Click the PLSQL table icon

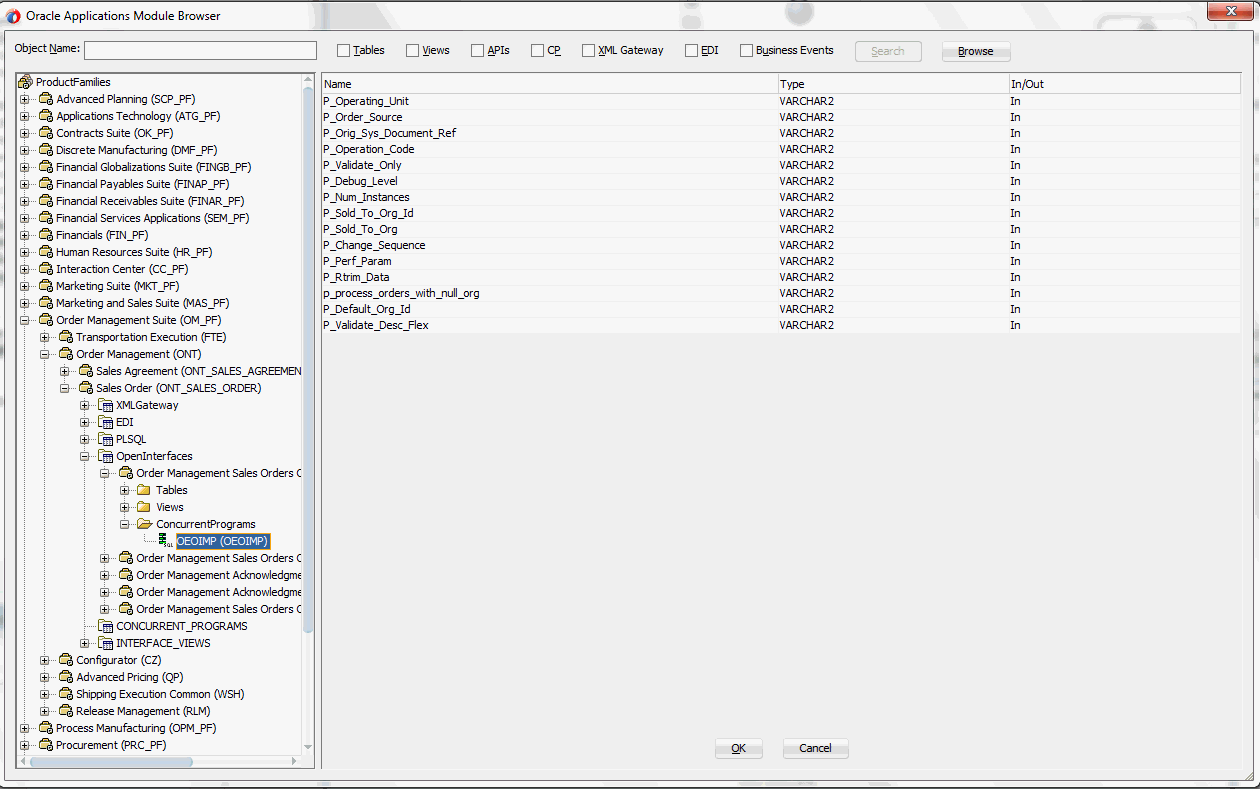(x=106, y=439)
